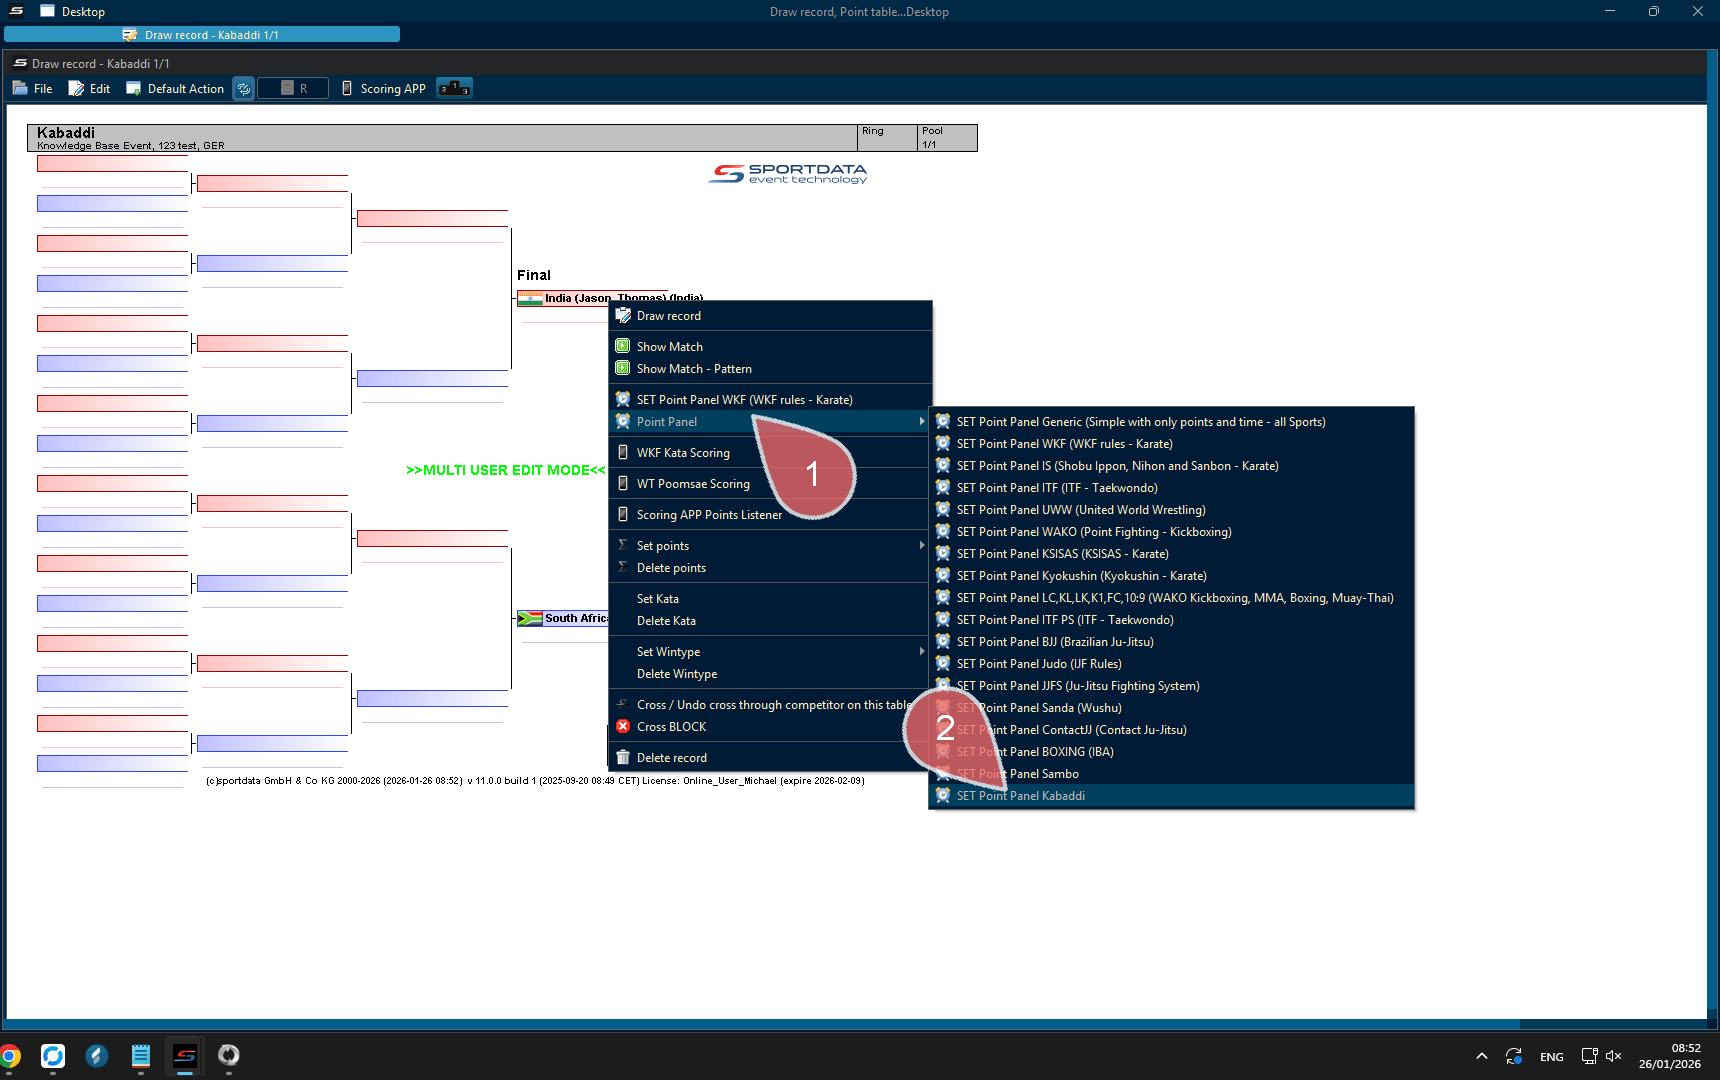Screen dimensions: 1720x1080
Task: Choose Show Match from context menu
Action: (x=669, y=347)
